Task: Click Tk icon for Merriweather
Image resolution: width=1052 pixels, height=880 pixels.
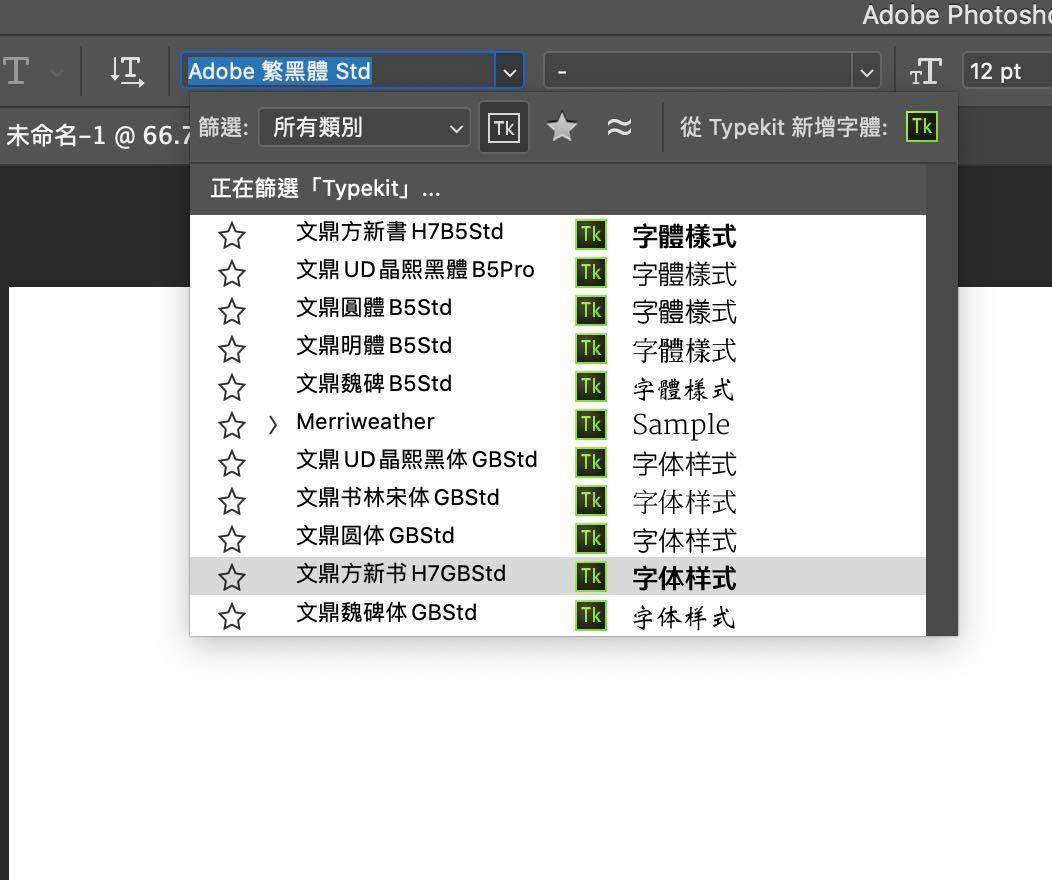Action: (x=591, y=425)
